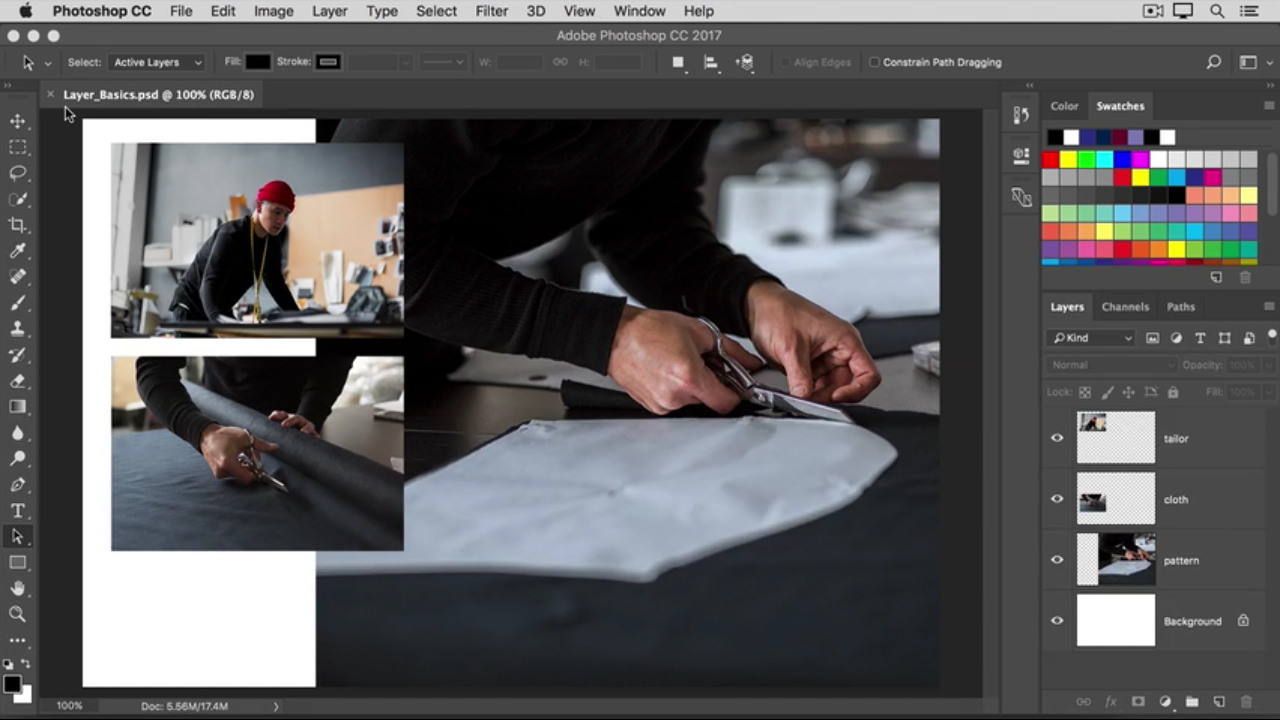Select the Horizontal Type tool
This screenshot has width=1280, height=720.
coord(18,511)
